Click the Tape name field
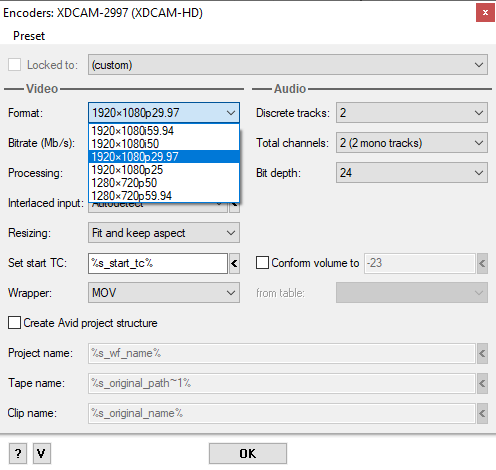The width and height of the screenshot is (496, 470). 281,383
